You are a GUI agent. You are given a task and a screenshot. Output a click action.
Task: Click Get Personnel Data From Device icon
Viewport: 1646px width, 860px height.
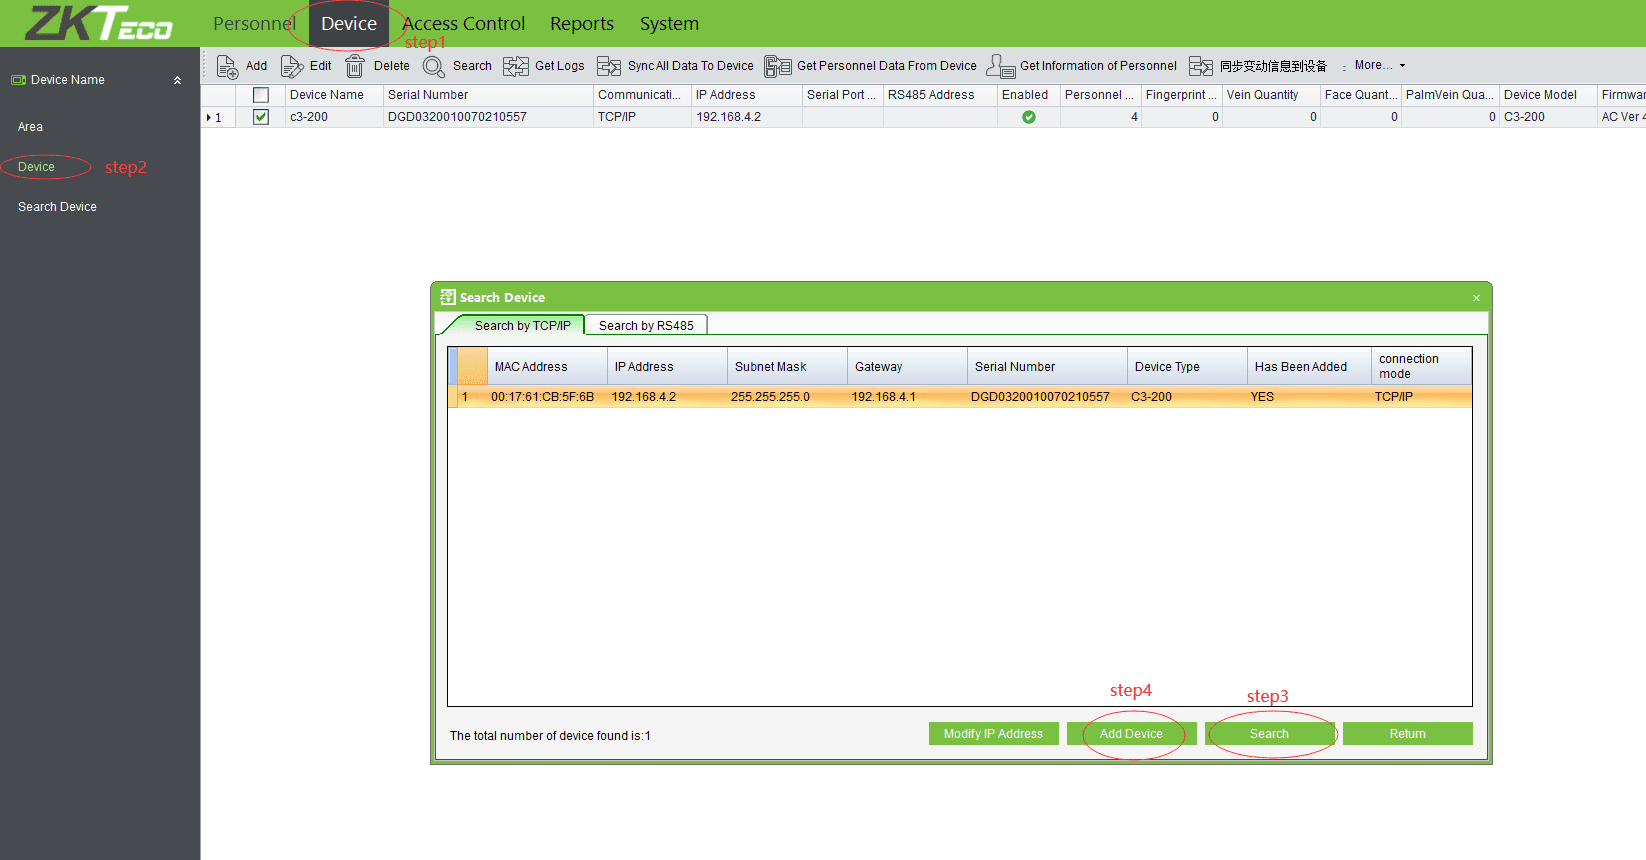pos(778,66)
